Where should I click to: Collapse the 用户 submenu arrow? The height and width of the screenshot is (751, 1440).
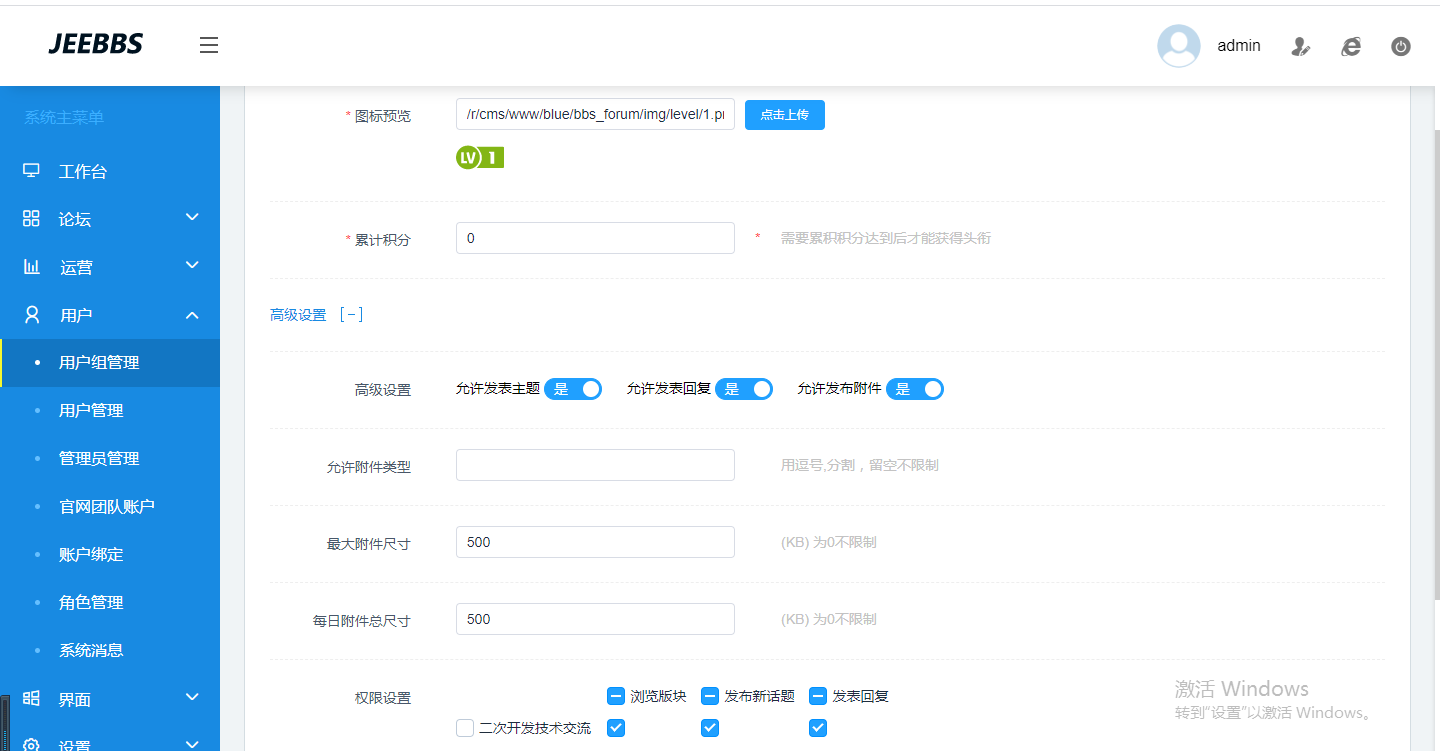(x=193, y=315)
